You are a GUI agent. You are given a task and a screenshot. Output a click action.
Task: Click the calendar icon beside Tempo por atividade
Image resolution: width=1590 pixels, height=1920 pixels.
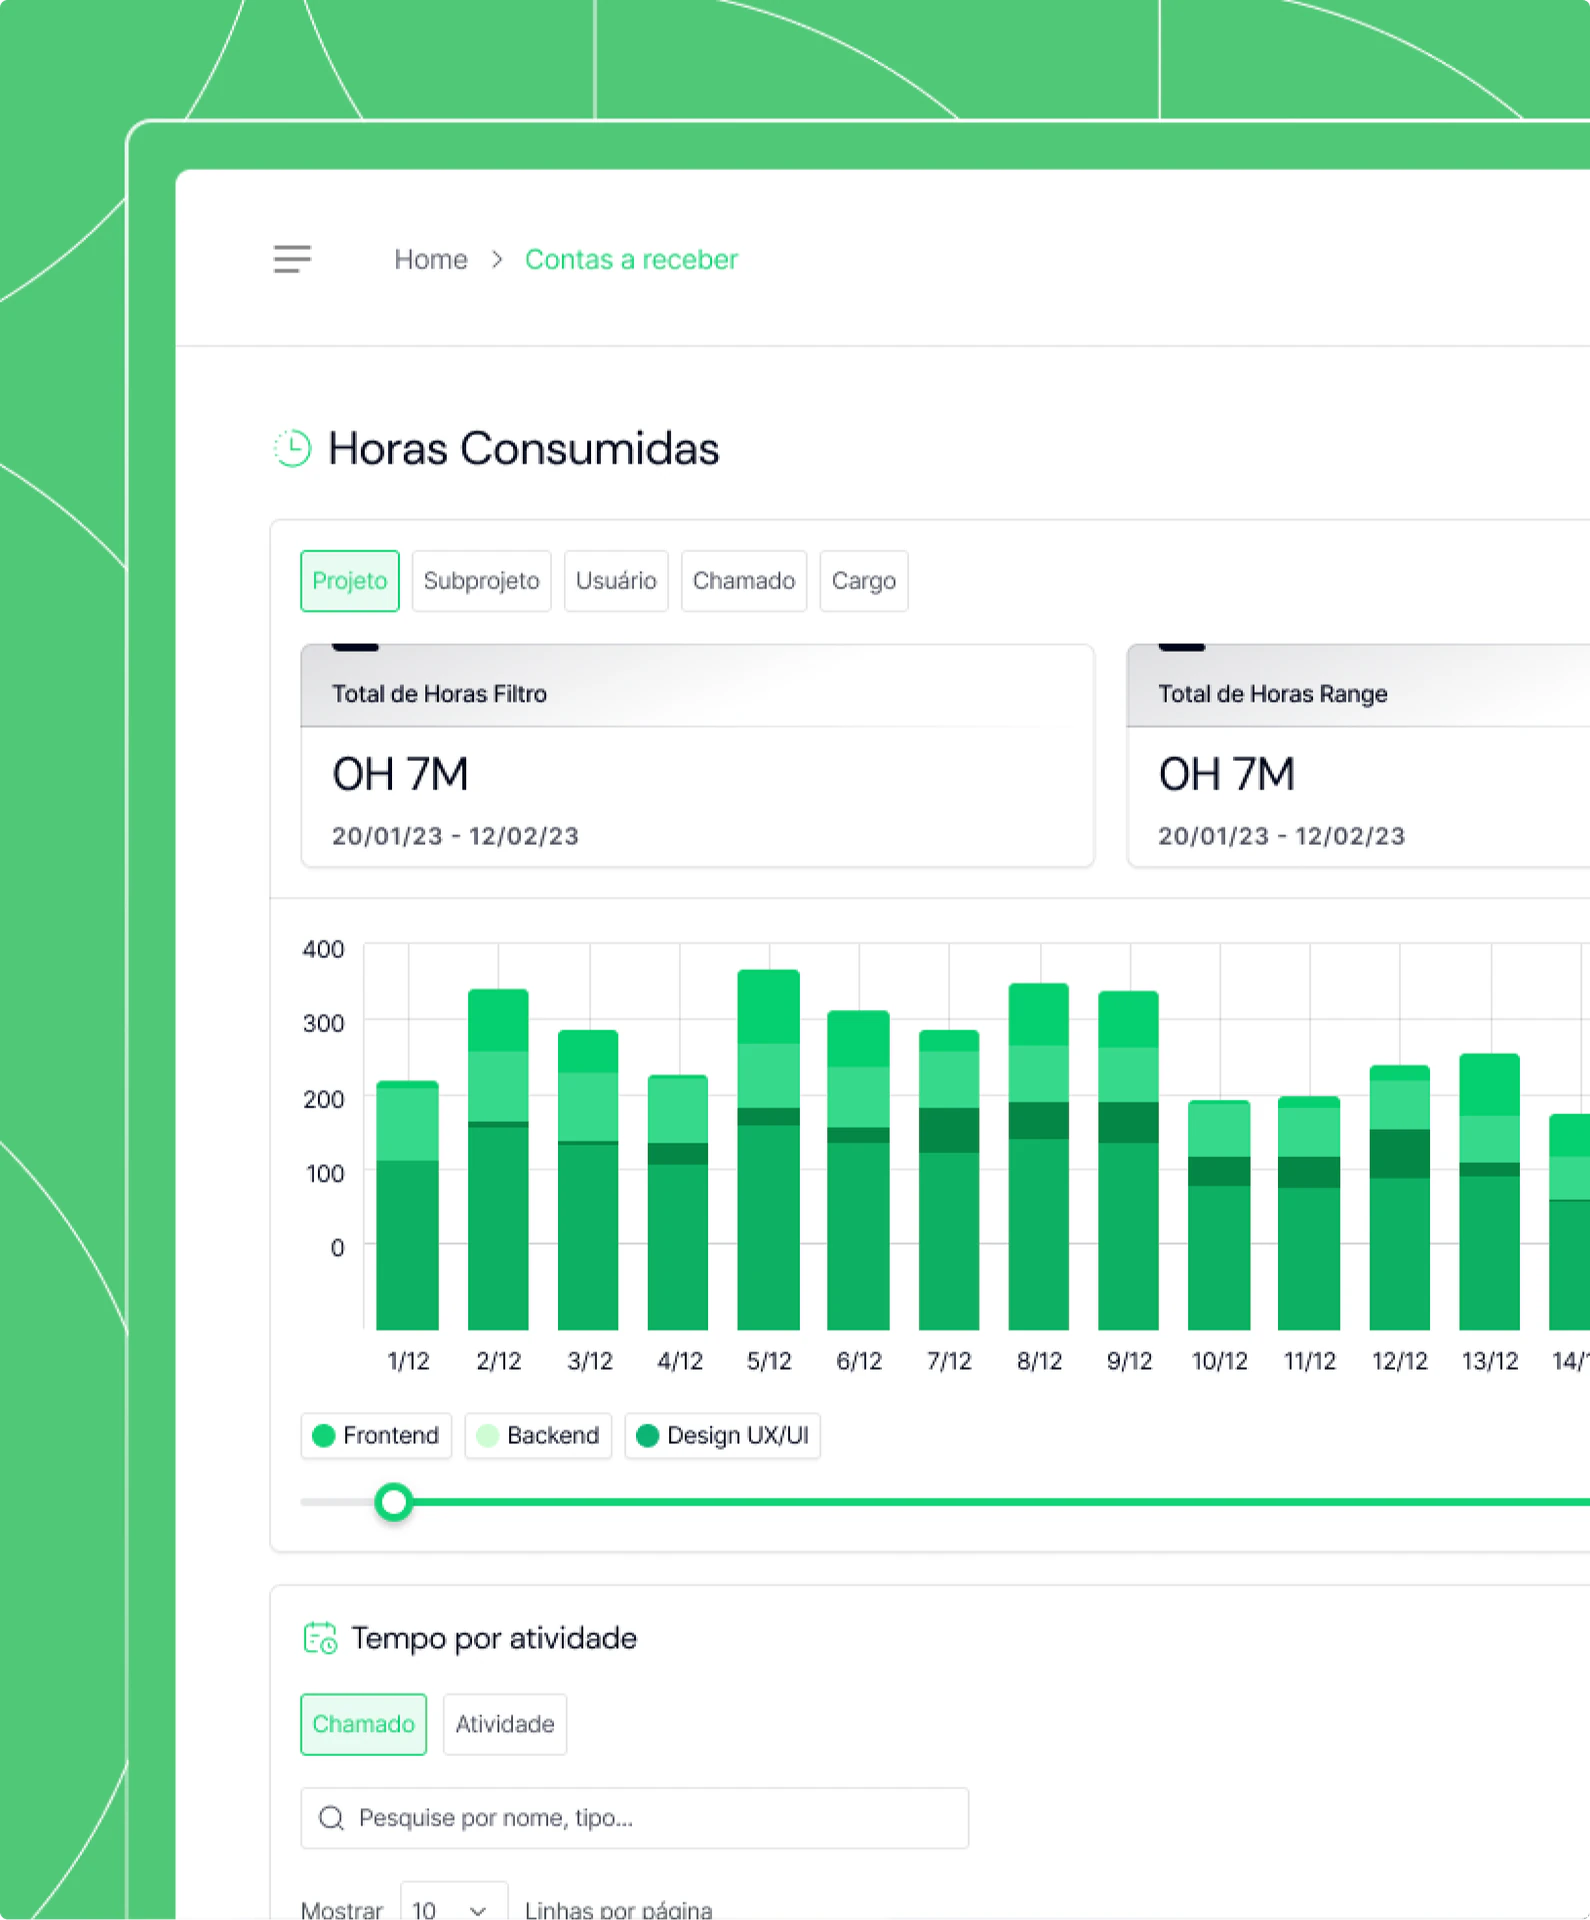point(320,1638)
